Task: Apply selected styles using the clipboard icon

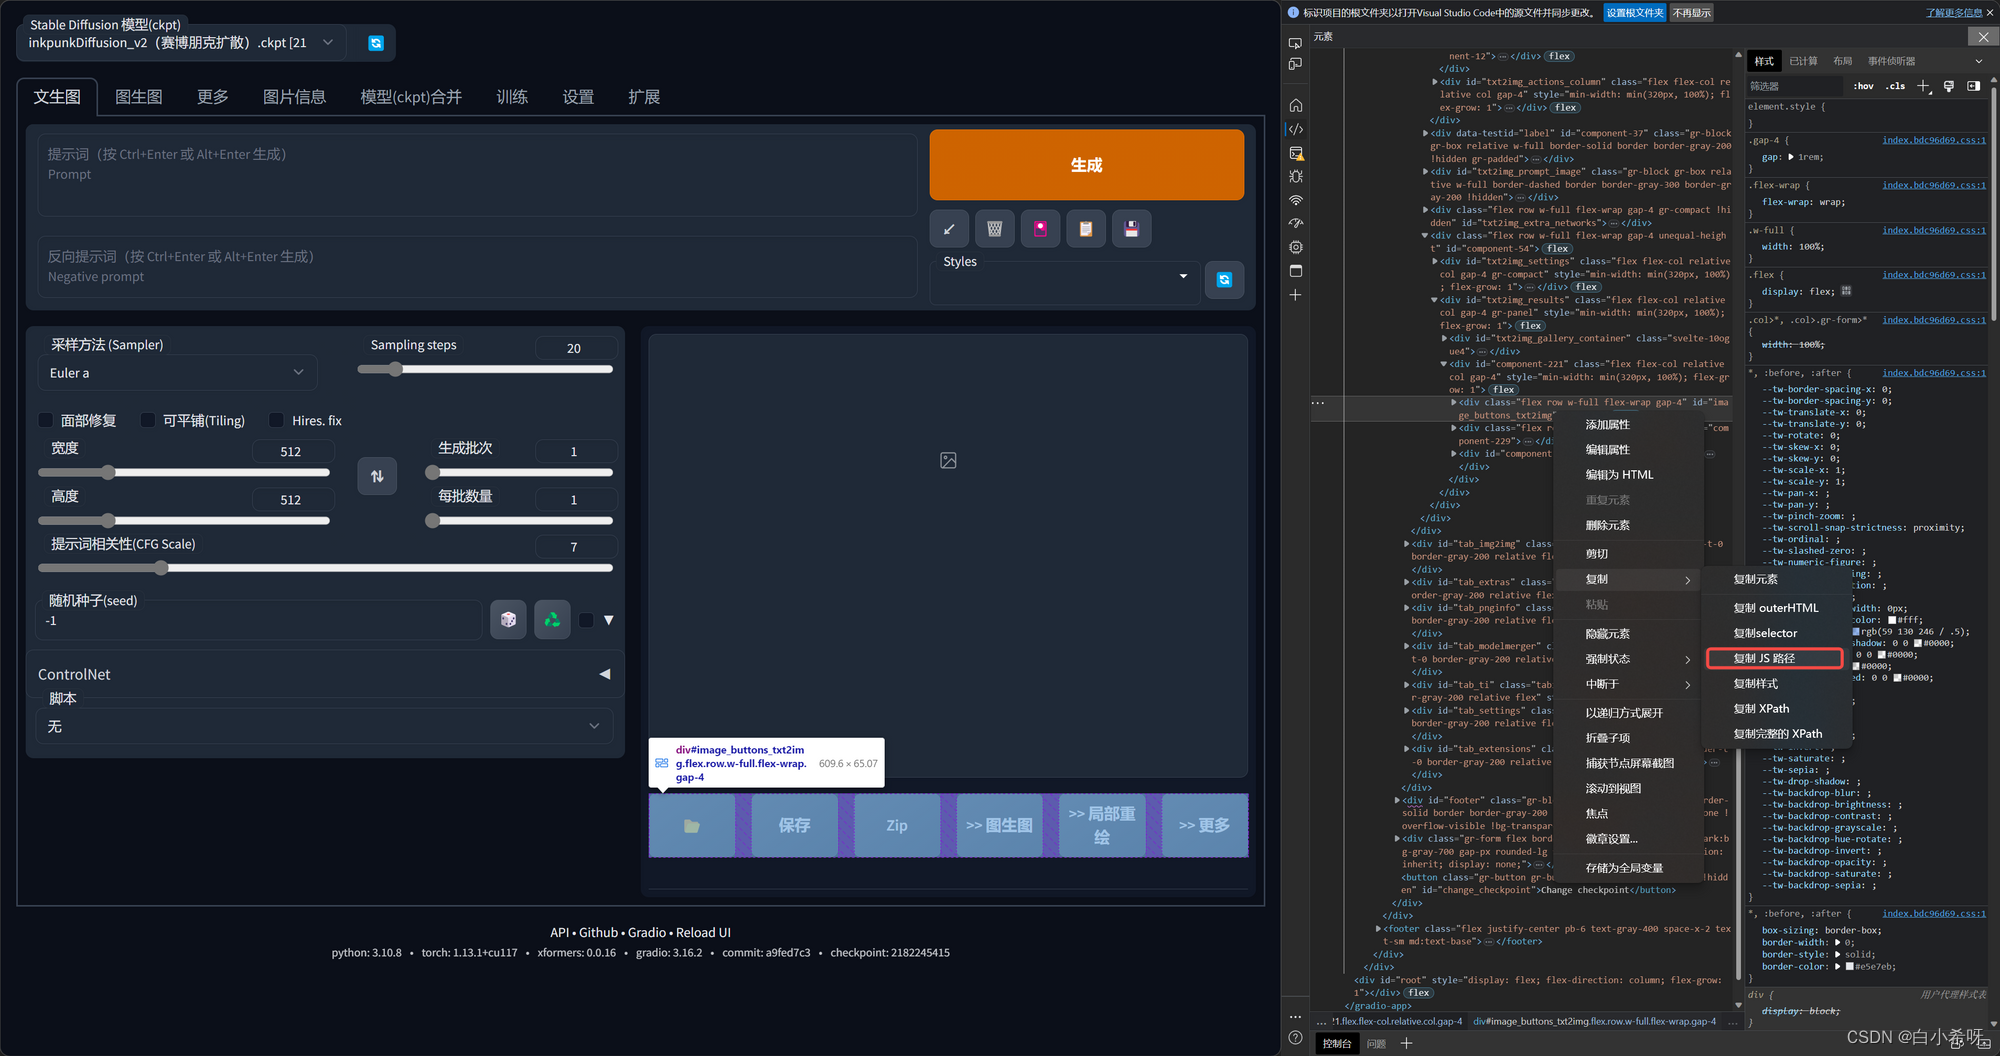Action: [1086, 229]
